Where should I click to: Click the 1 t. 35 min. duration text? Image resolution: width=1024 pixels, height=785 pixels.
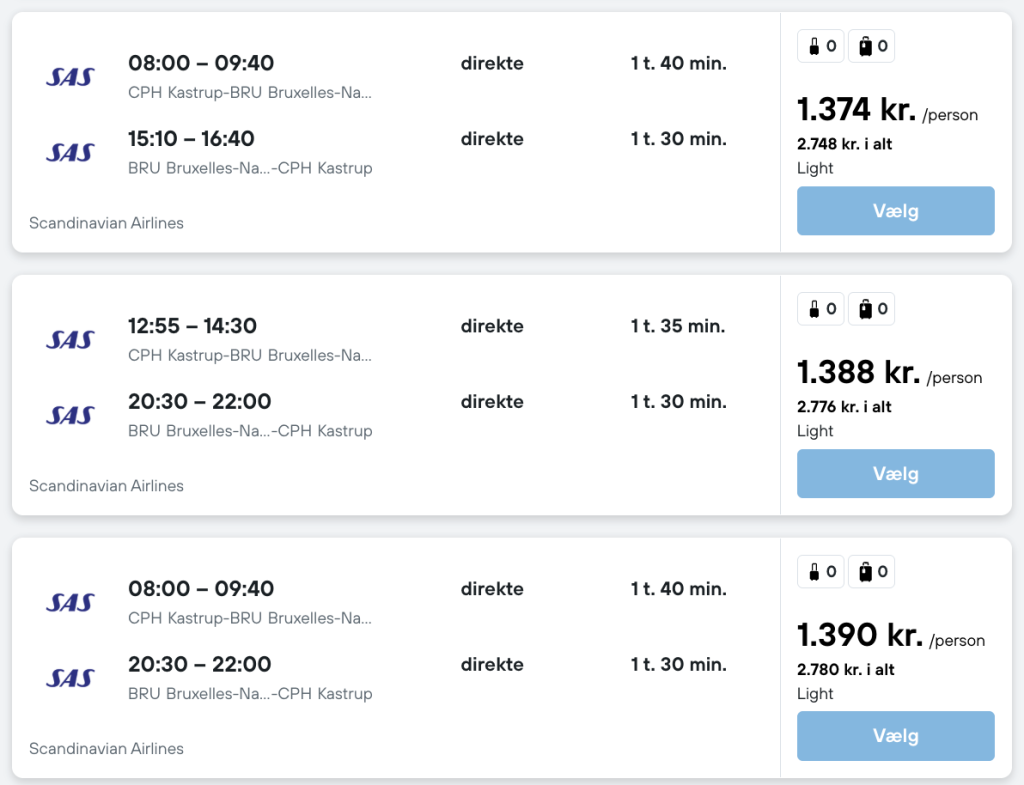click(678, 326)
